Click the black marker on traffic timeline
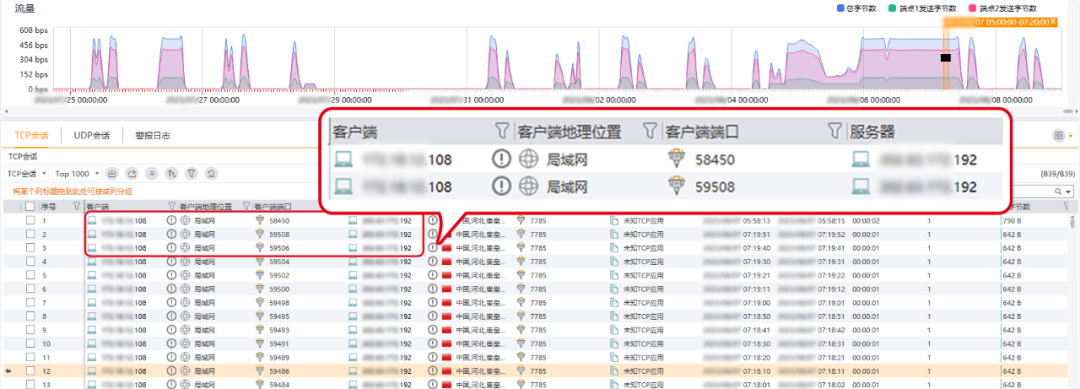The height and width of the screenshot is (389, 1080). pos(946,59)
